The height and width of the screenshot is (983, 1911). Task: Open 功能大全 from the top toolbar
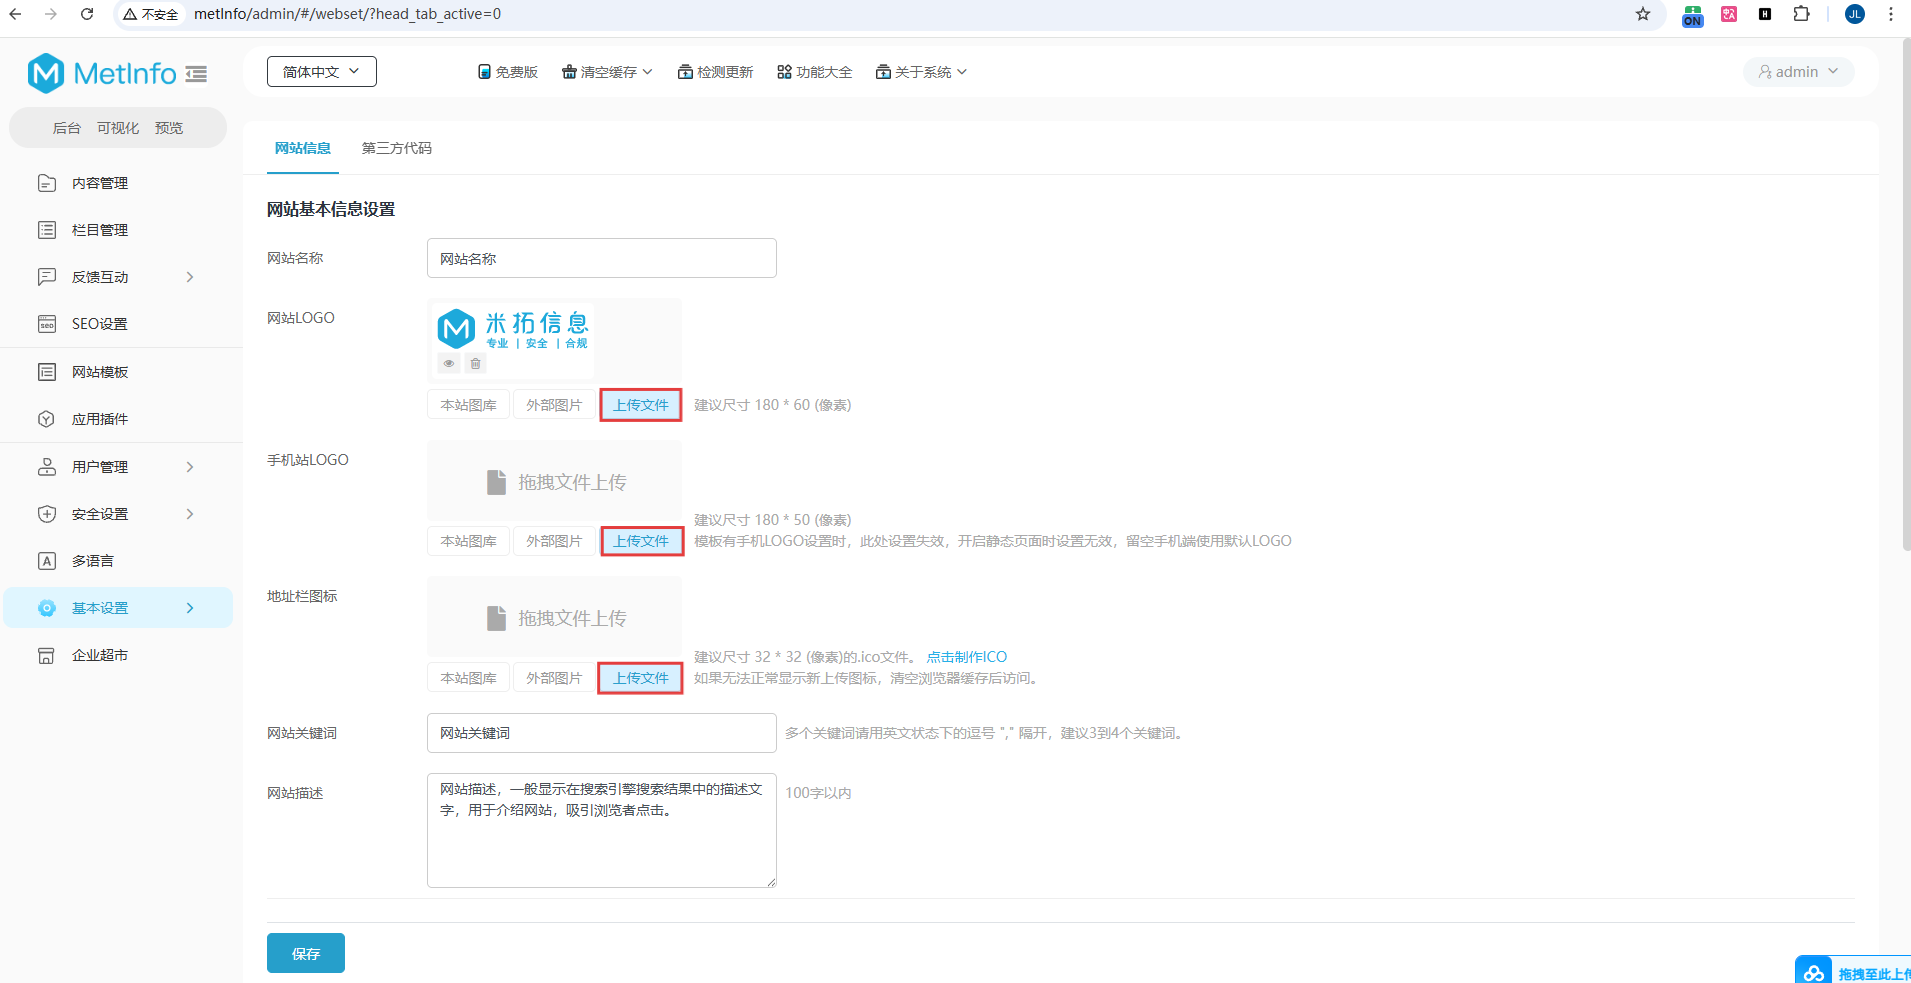814,72
